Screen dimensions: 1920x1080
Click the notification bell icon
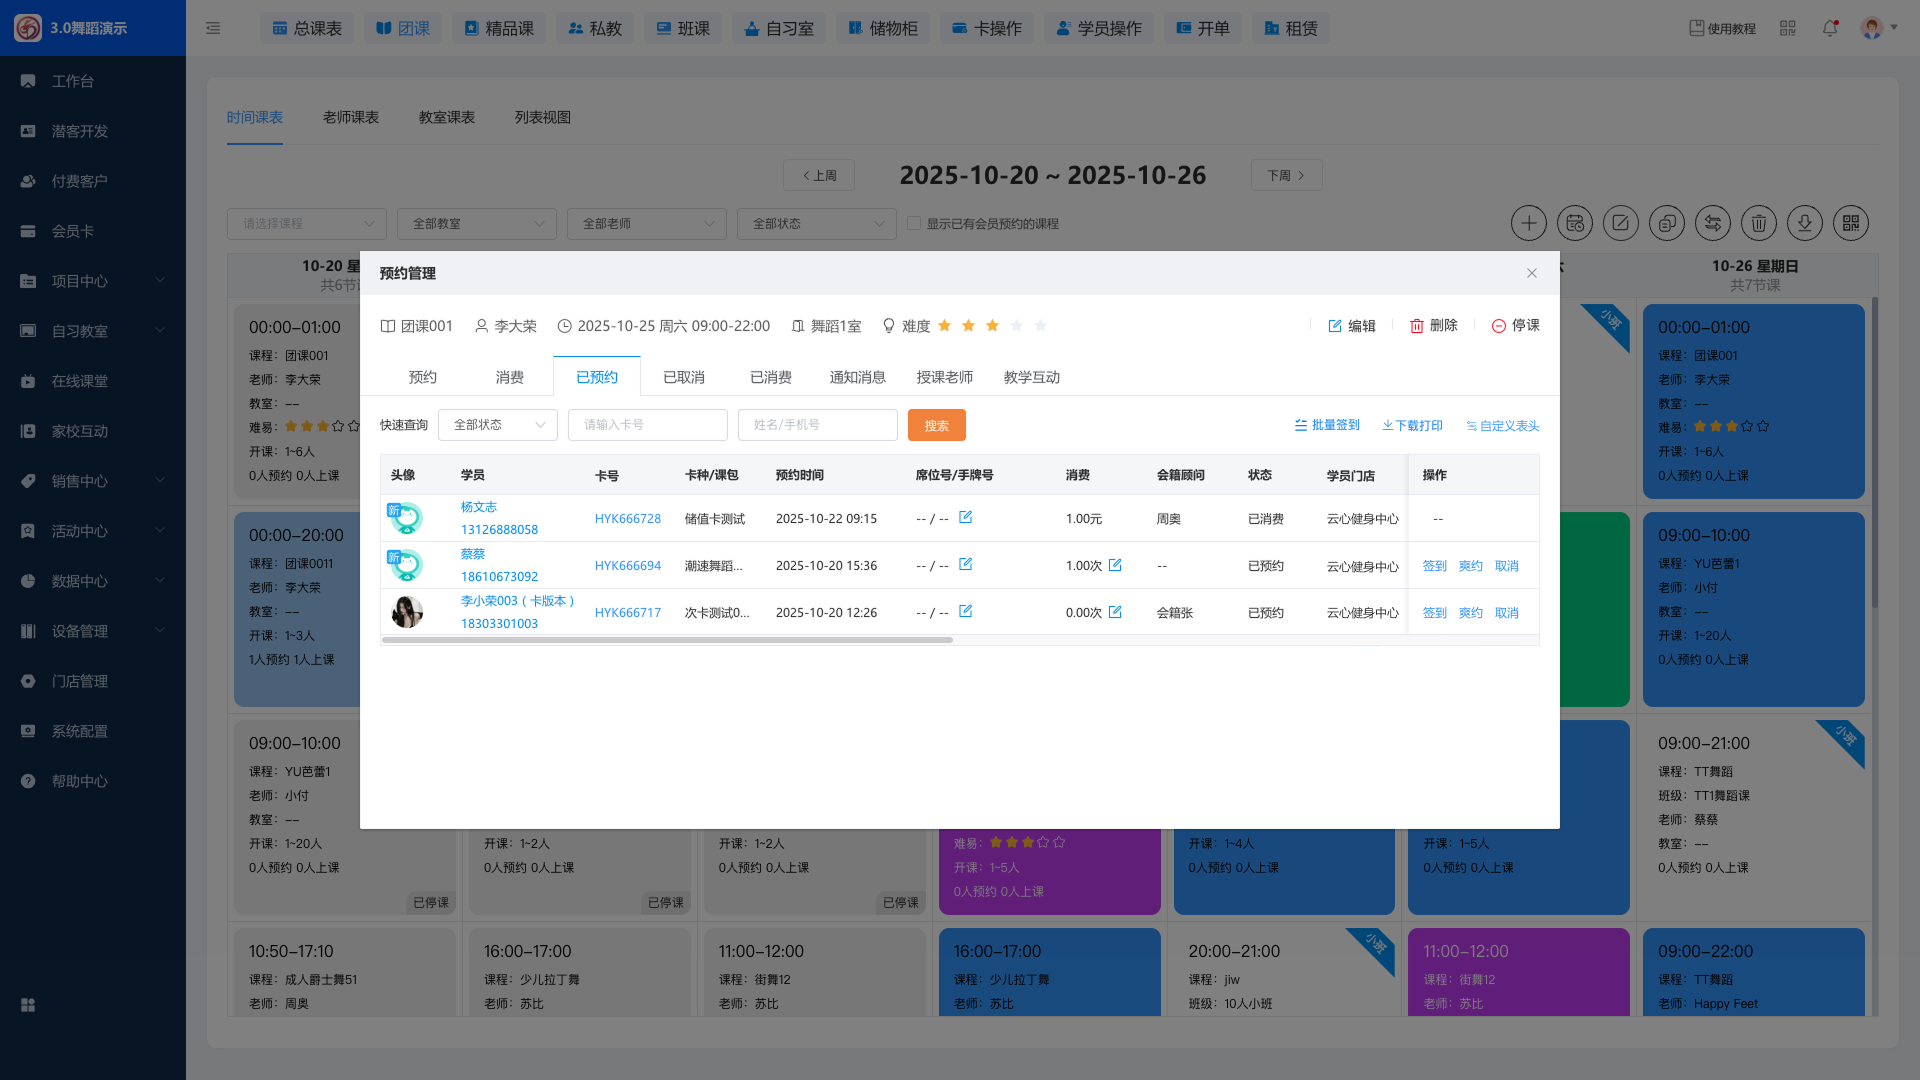click(x=1830, y=28)
